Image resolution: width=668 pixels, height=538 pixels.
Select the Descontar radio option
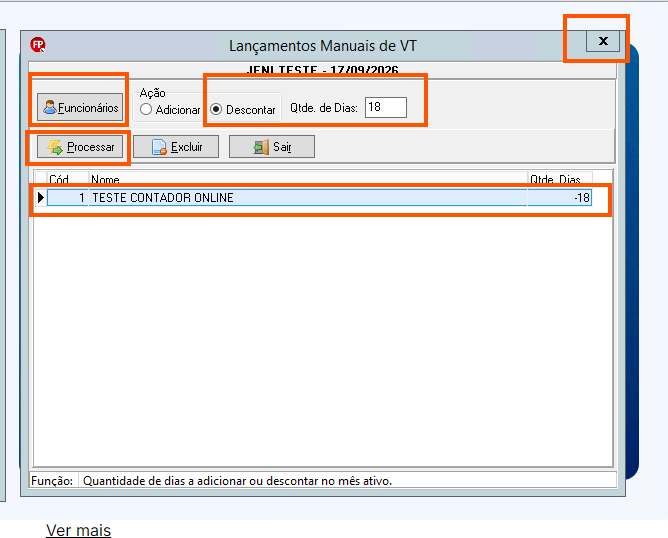(x=243, y=109)
